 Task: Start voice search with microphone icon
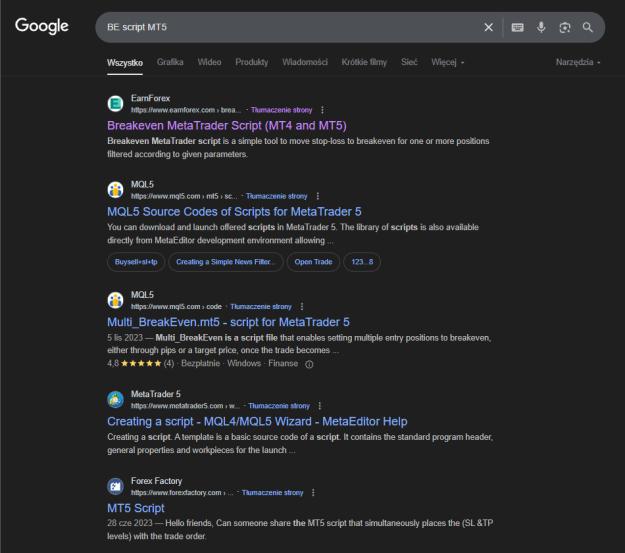point(541,27)
